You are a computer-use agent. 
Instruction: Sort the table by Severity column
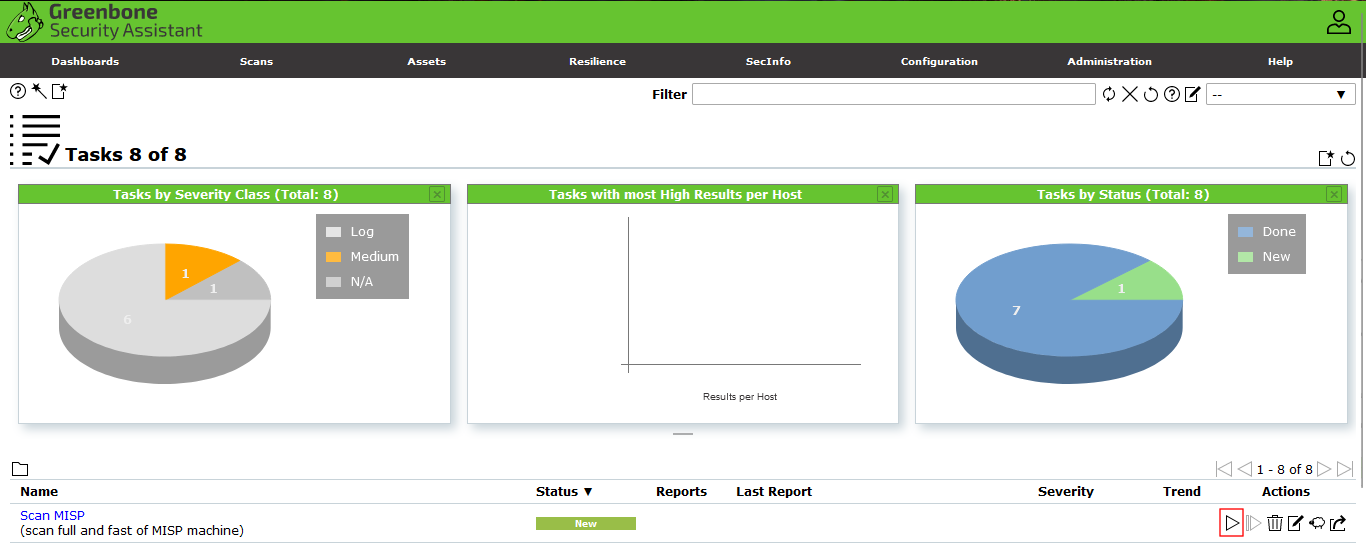tap(1065, 491)
